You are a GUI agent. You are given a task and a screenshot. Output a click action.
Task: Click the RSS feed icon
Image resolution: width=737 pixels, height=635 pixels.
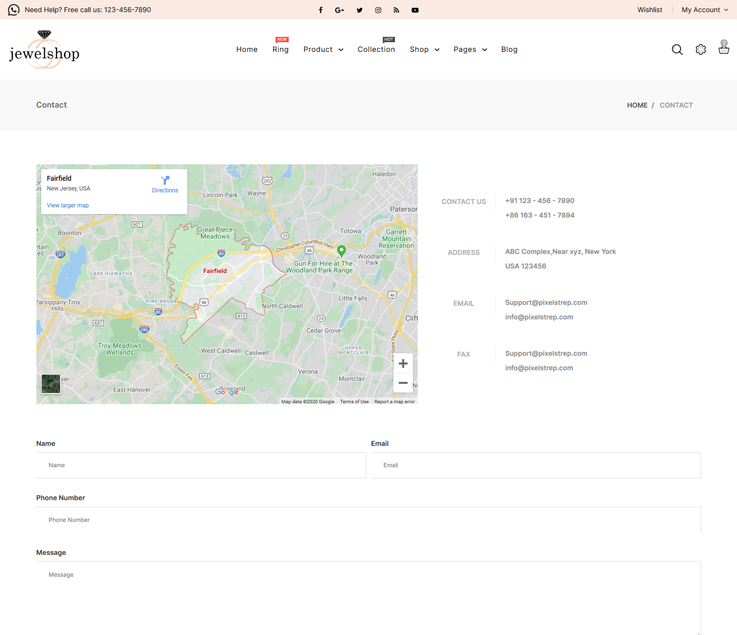click(396, 10)
